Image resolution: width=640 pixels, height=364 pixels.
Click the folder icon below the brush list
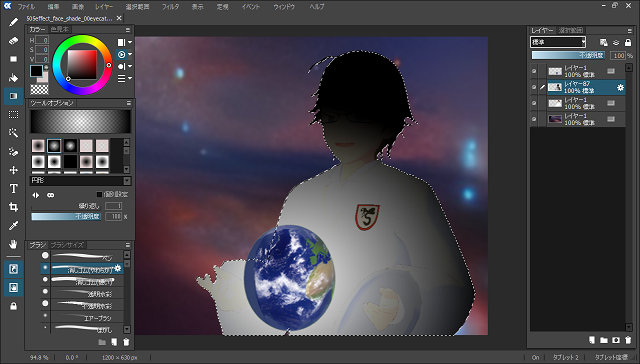102,342
